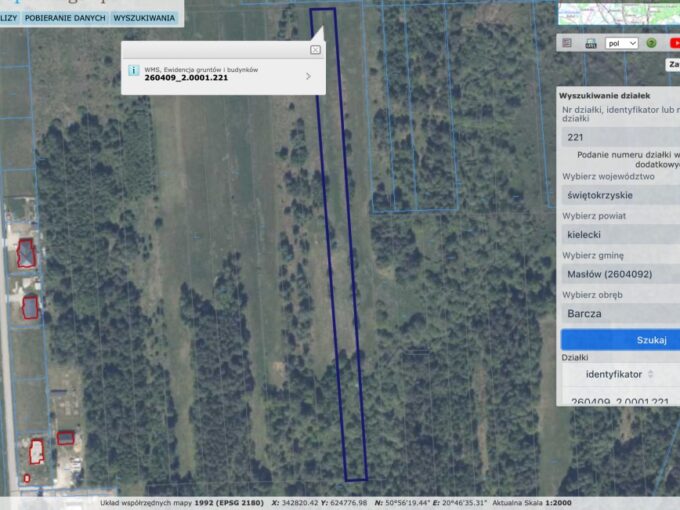
Task: Open the green help icon
Action: (x=651, y=43)
